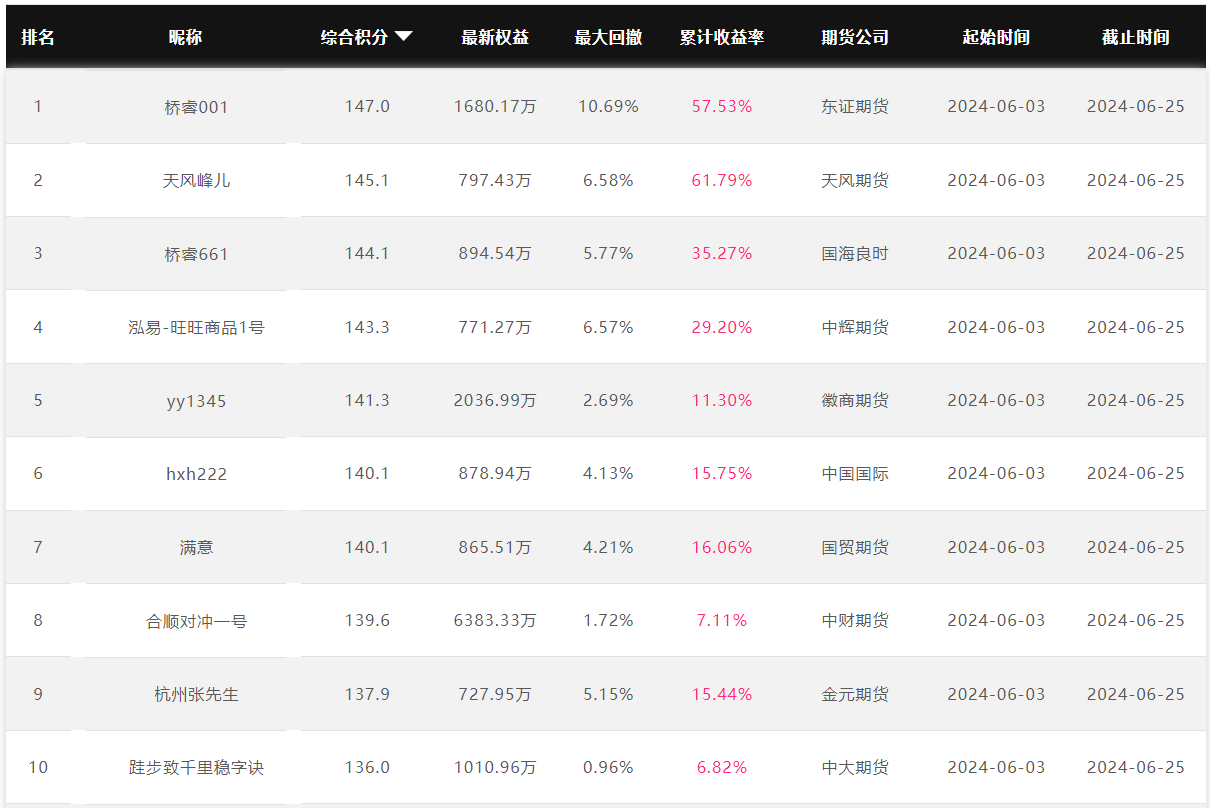Click the equity value 797.43万
Viewport: 1210px width, 808px height.
coord(495,180)
